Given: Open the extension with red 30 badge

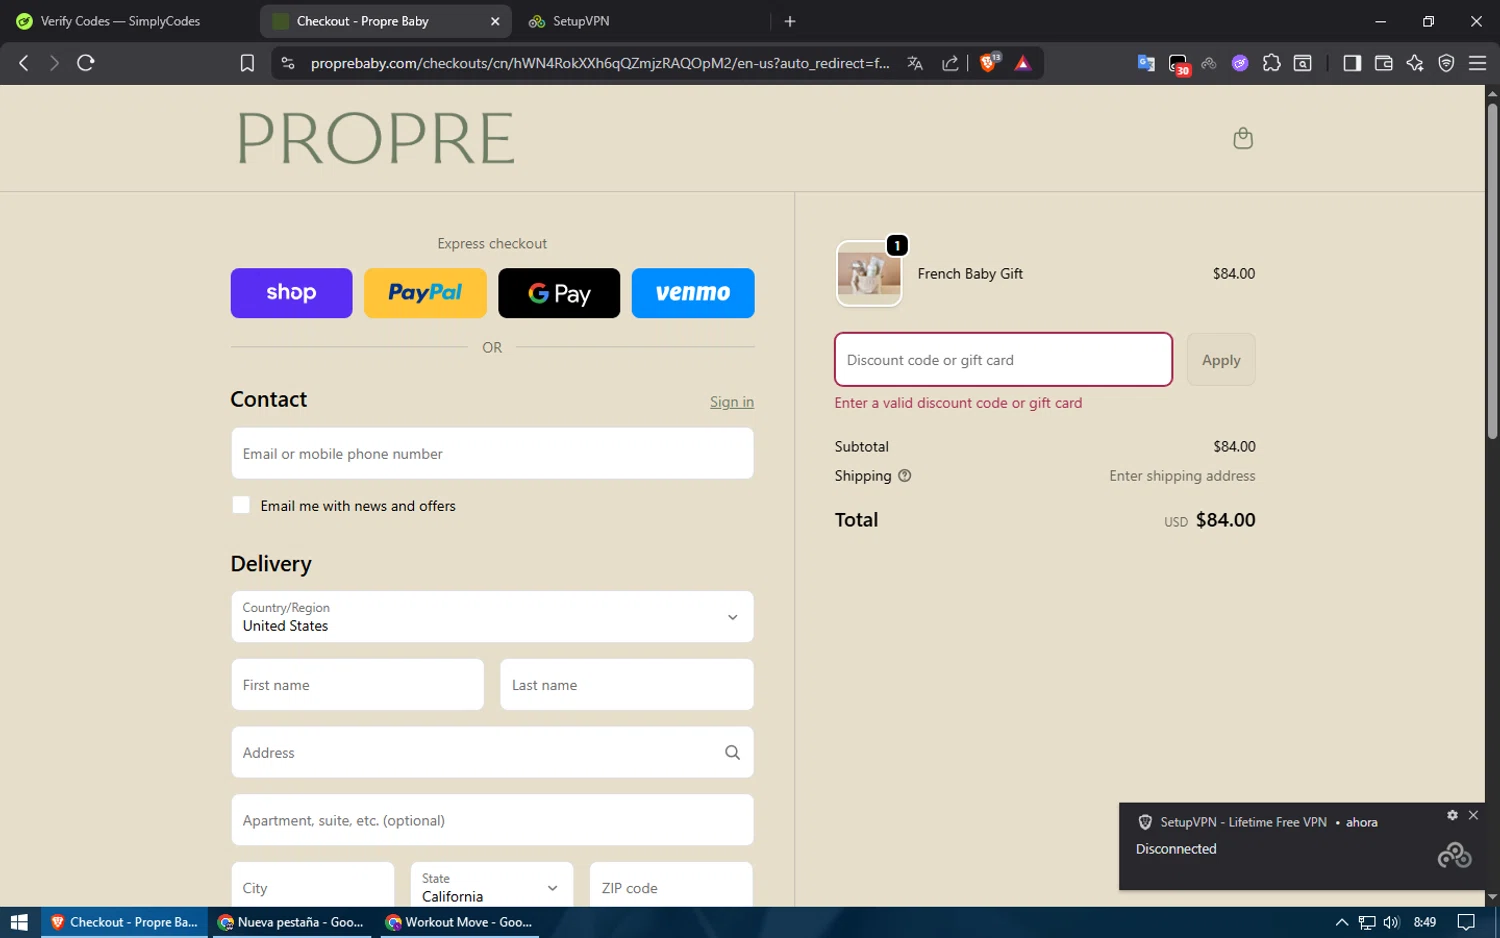Looking at the screenshot, I should pos(1179,64).
